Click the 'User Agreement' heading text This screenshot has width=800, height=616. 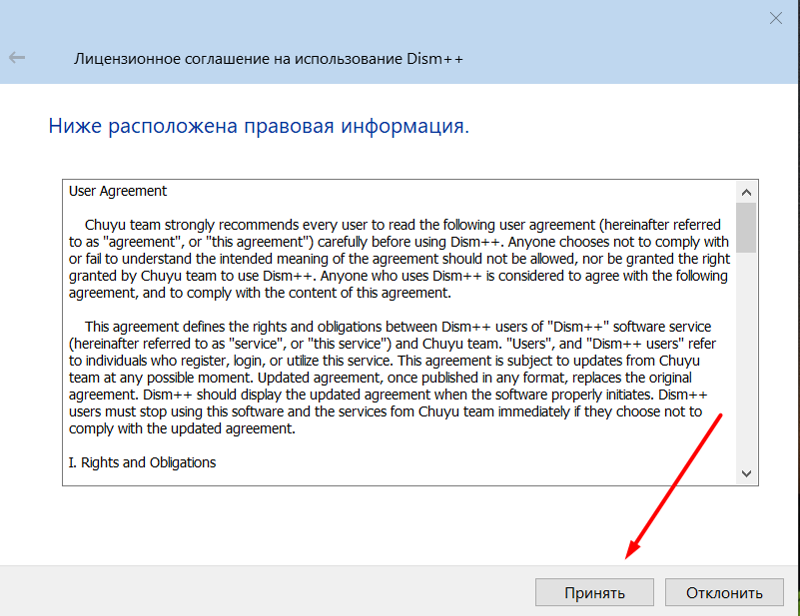point(118,191)
